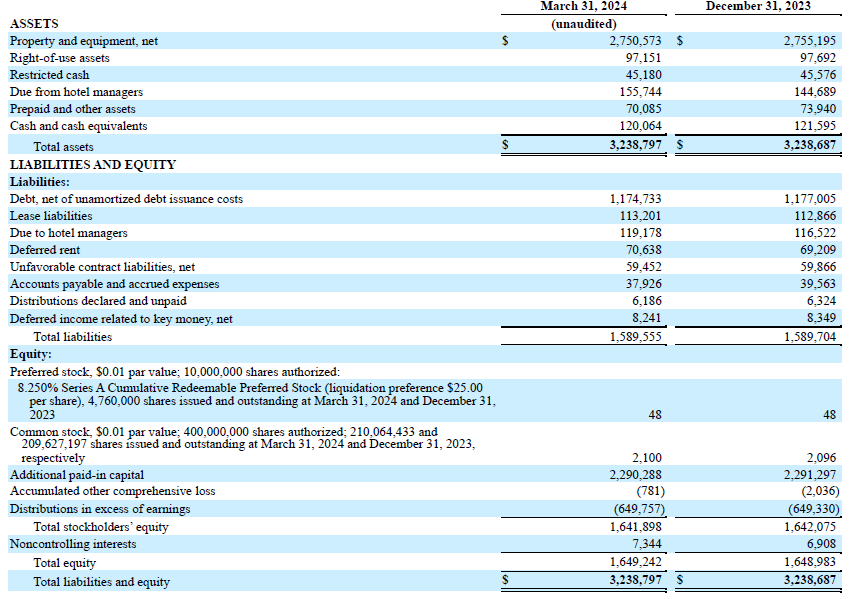
Task: Select the debt value 1,174,733
Action: point(635,199)
